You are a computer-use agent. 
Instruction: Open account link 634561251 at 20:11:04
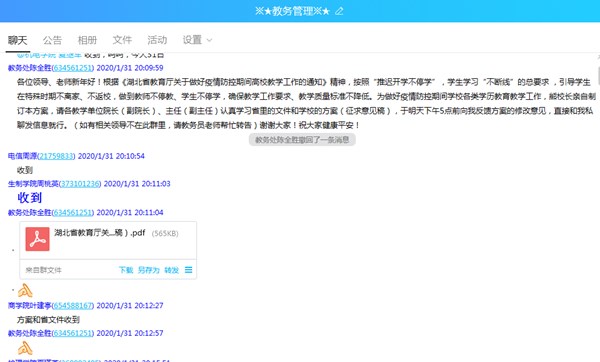coord(72,212)
